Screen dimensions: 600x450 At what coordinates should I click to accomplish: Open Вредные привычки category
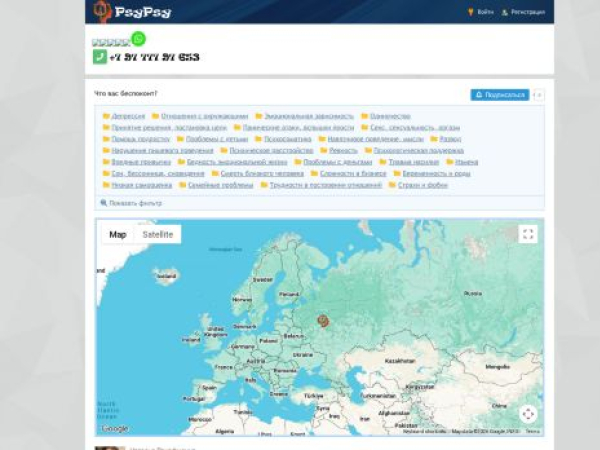tap(141, 162)
